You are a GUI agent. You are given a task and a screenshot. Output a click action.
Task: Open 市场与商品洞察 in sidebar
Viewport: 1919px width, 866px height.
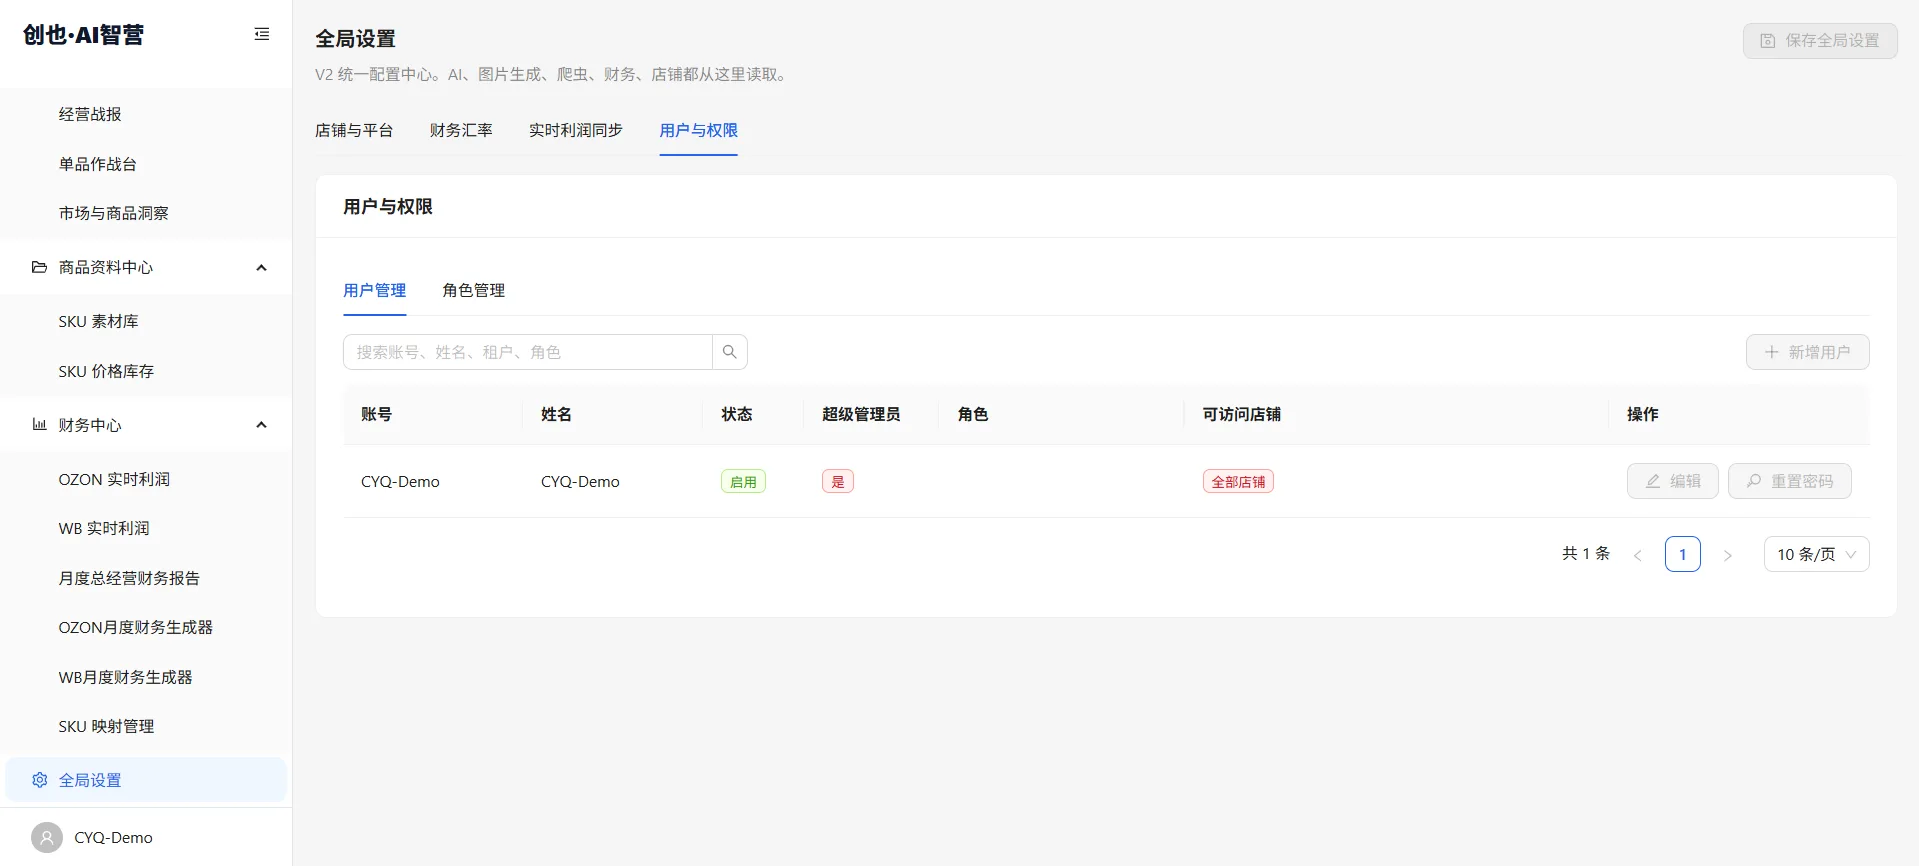146,213
